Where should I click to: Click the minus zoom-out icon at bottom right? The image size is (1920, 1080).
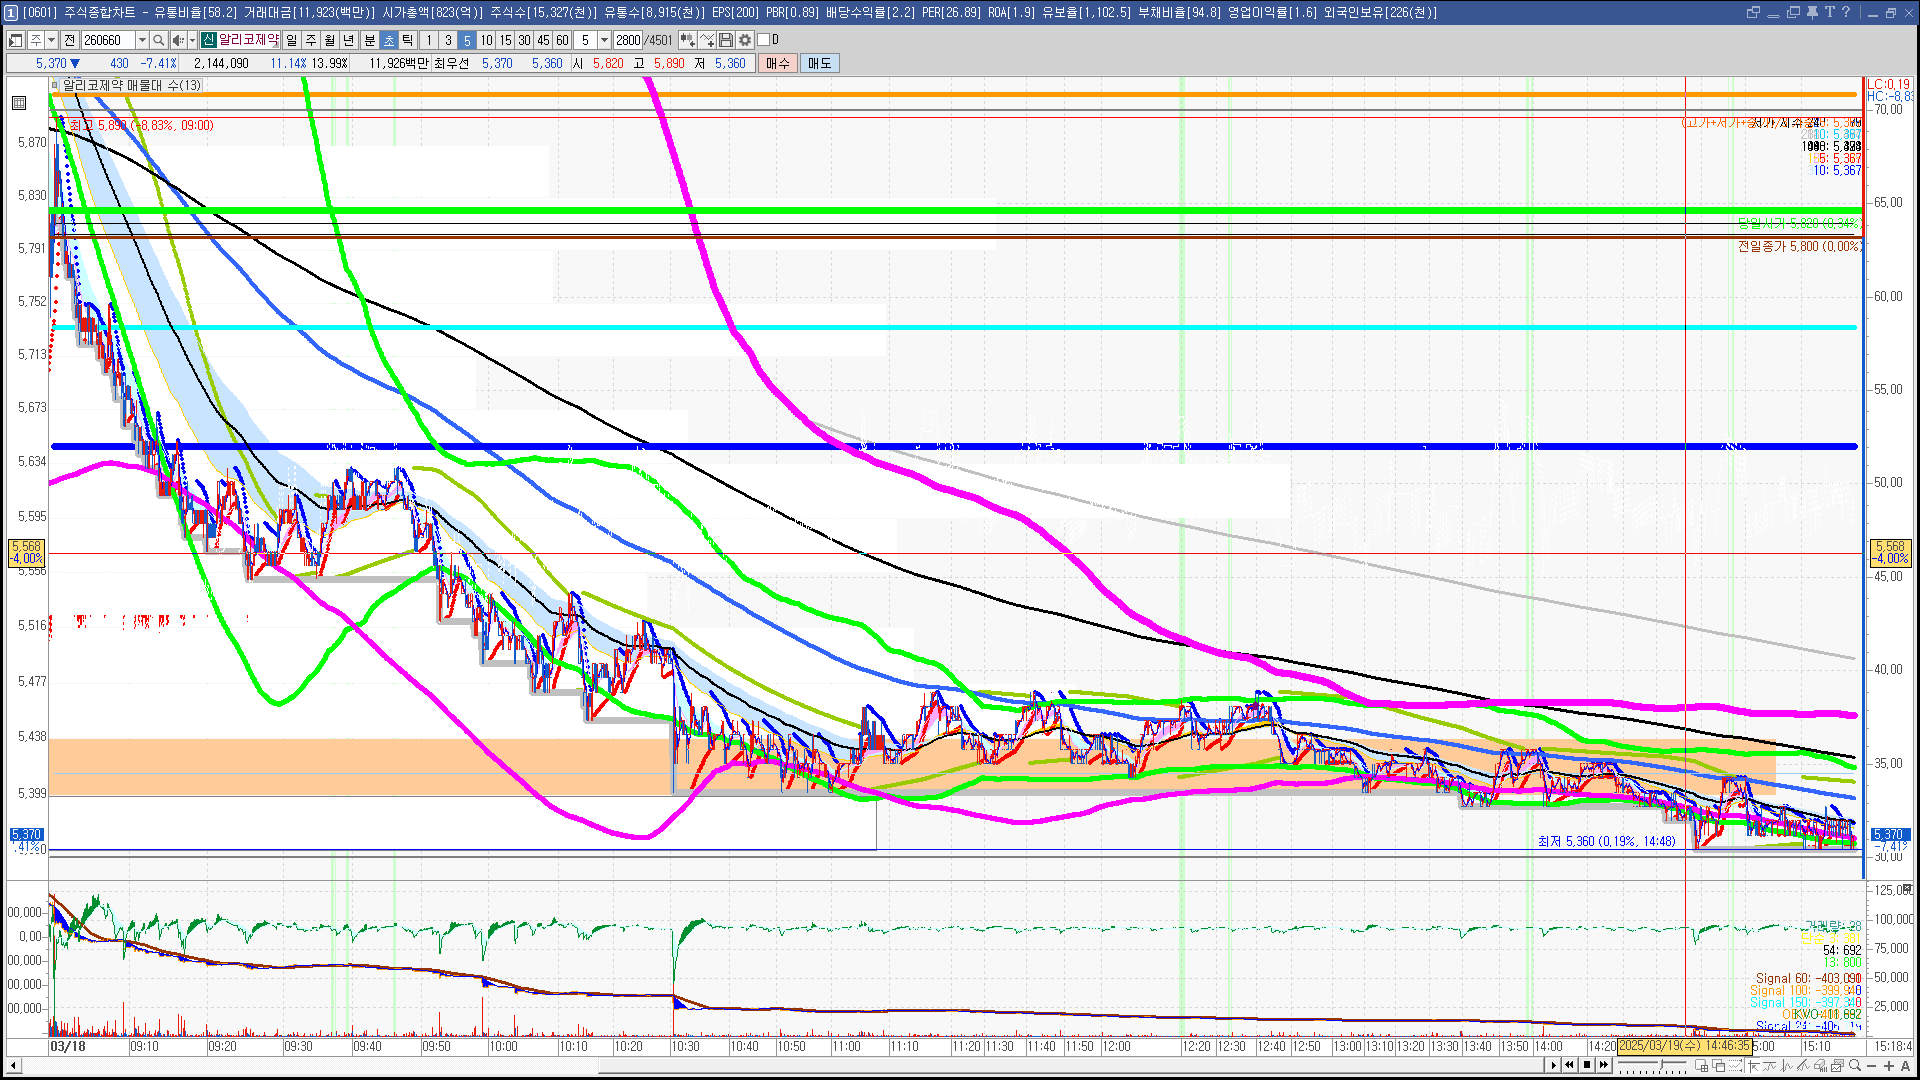click(x=1872, y=1066)
